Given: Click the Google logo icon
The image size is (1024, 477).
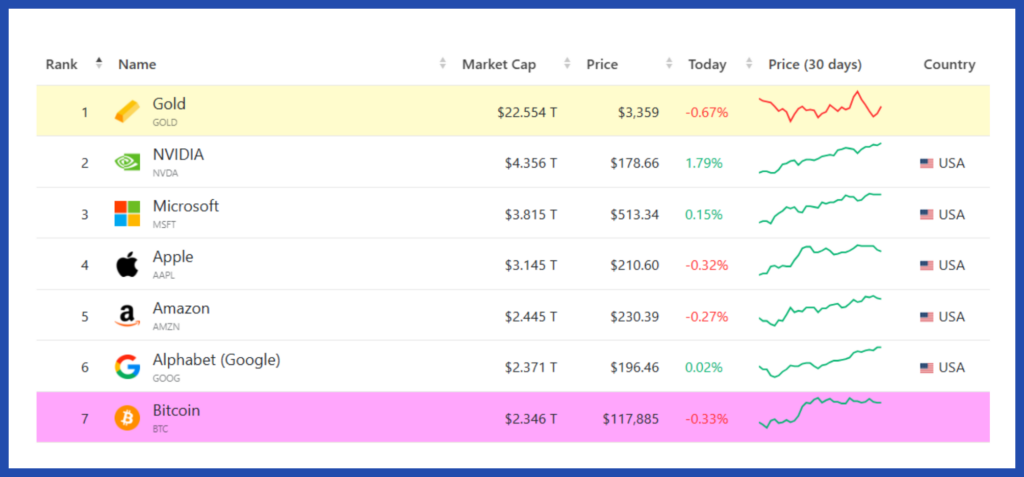Looking at the screenshot, I should click(x=127, y=367).
